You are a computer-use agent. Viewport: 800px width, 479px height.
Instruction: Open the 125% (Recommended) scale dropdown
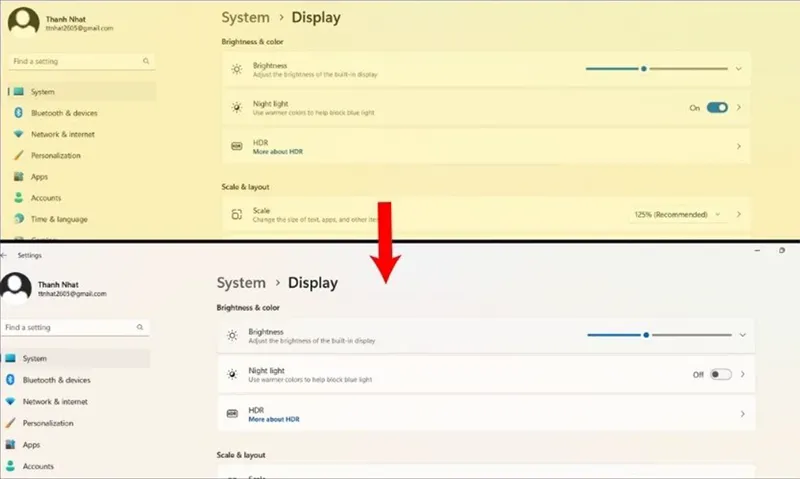pyautogui.click(x=677, y=214)
